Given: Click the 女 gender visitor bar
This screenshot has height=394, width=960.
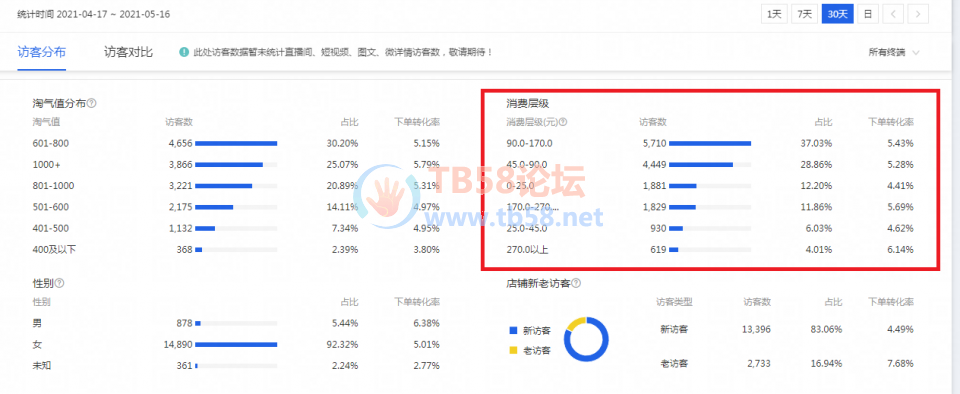Looking at the screenshot, I should click(x=236, y=344).
